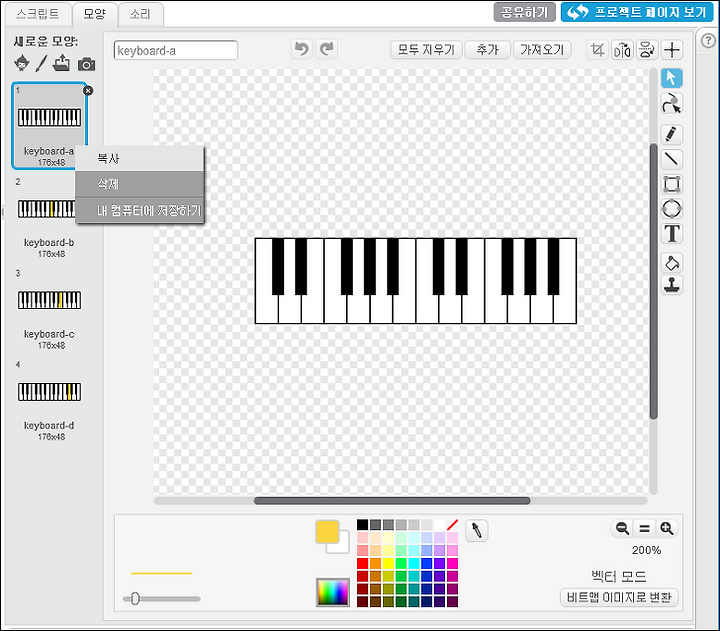Choose costume from library icon
The width and height of the screenshot is (720, 631).
click(x=22, y=63)
